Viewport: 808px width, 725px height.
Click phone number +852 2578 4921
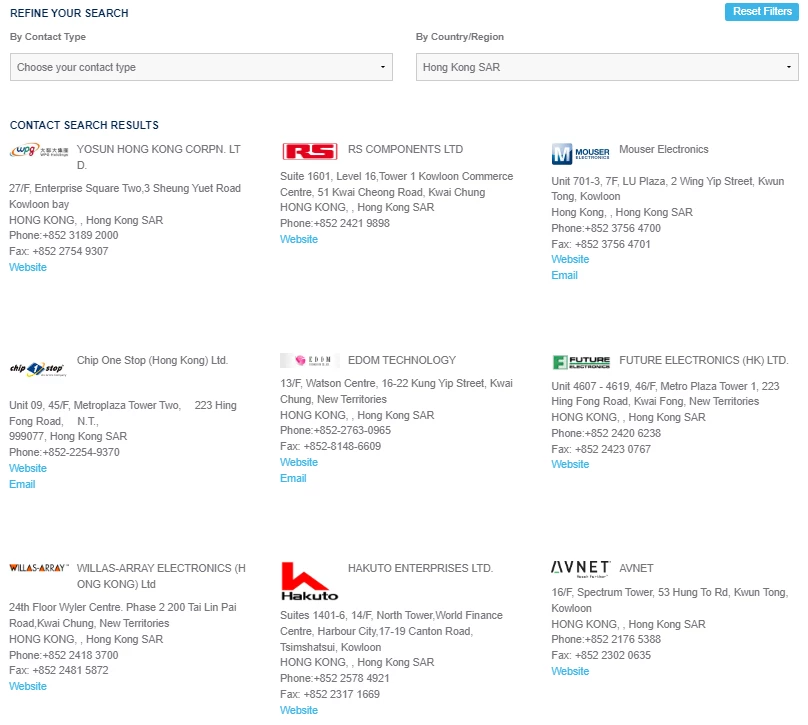352,679
